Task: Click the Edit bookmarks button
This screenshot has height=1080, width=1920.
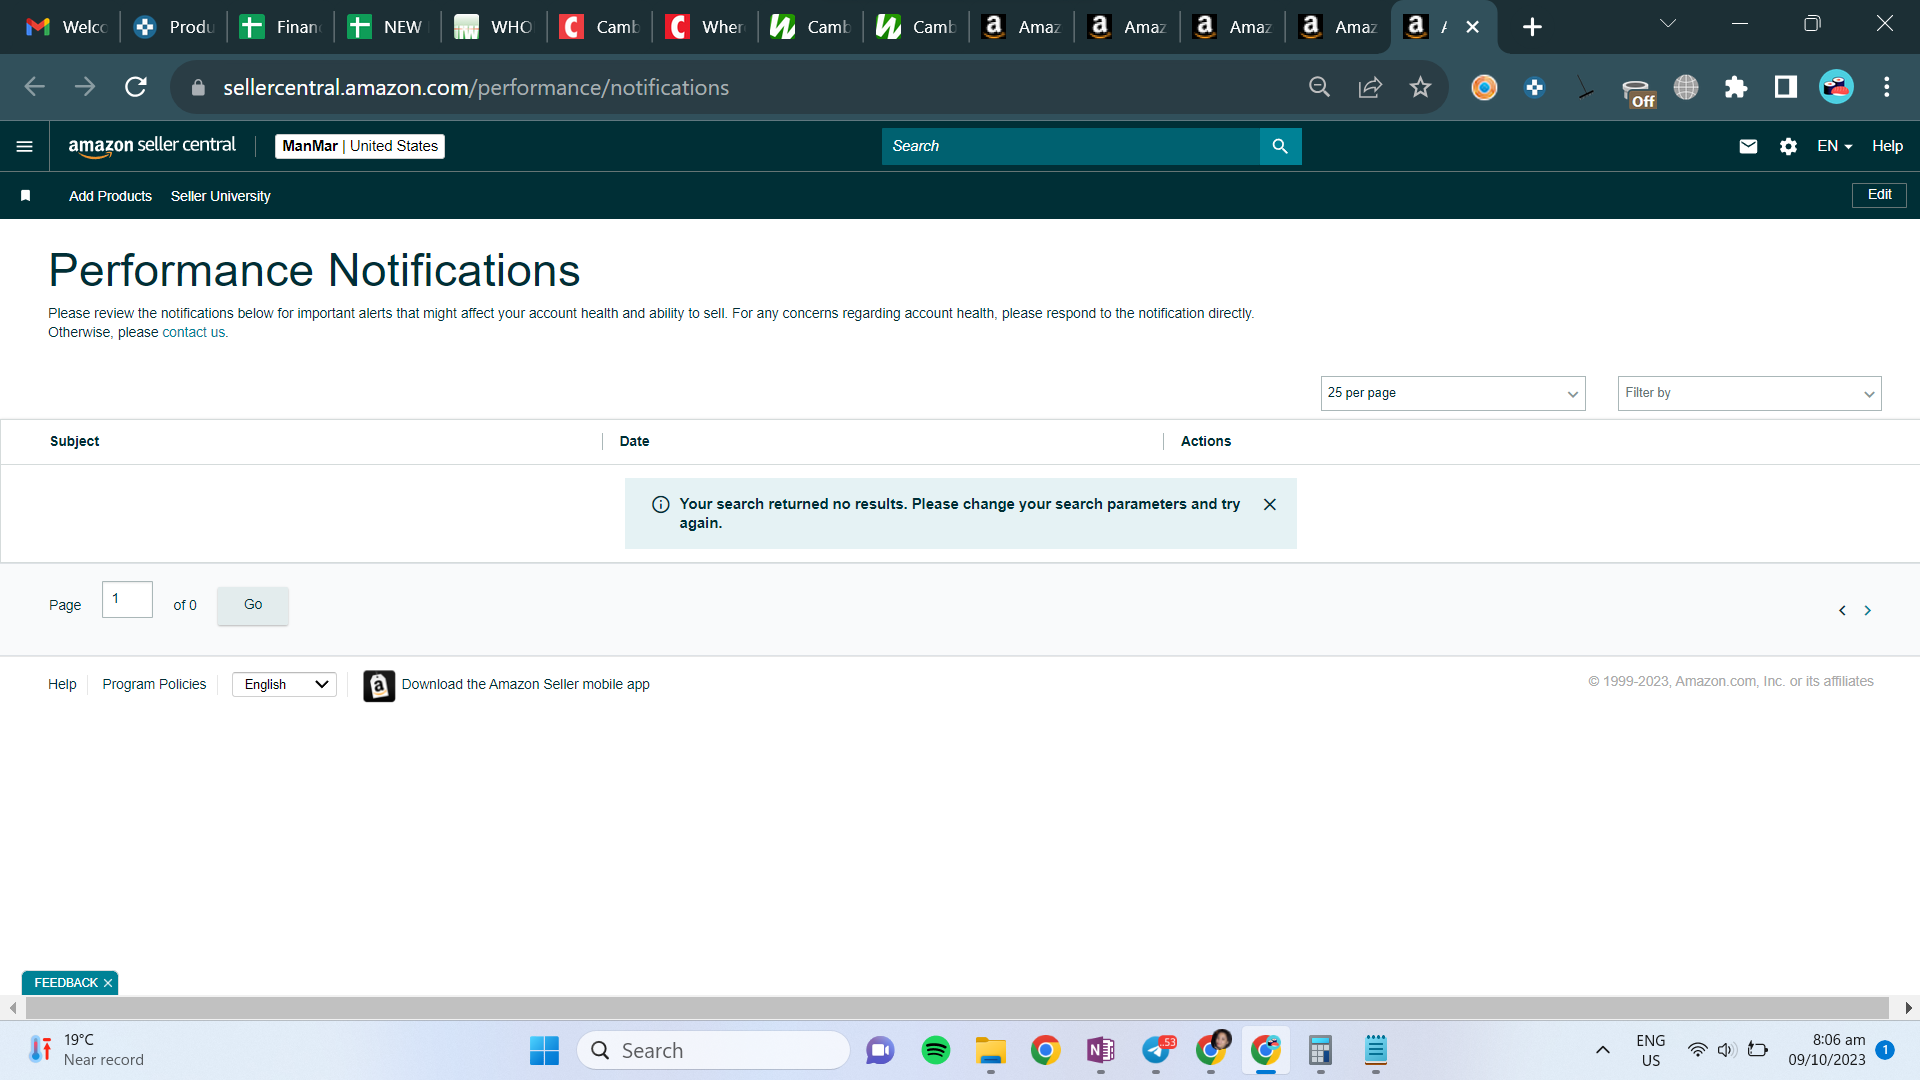Action: pyautogui.click(x=1879, y=195)
